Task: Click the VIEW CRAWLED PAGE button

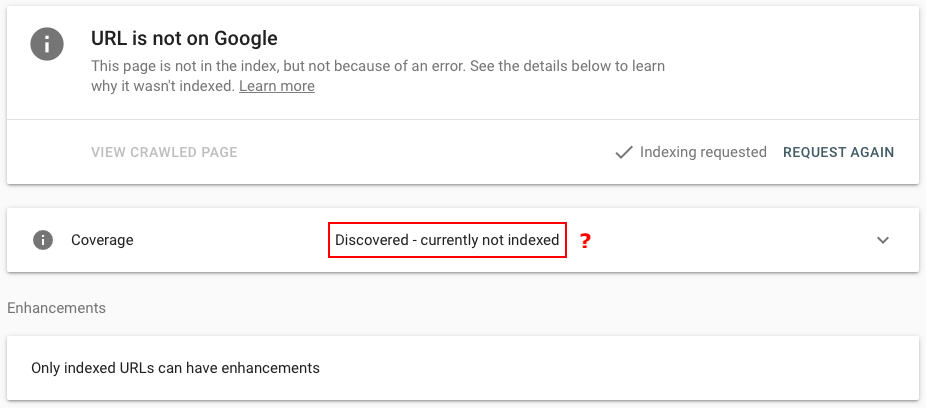Action: click(x=164, y=153)
